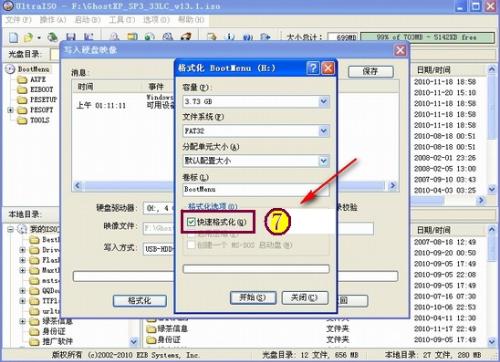Expand the PESOFT folder tree node
500x362 pixels.
click(11, 110)
